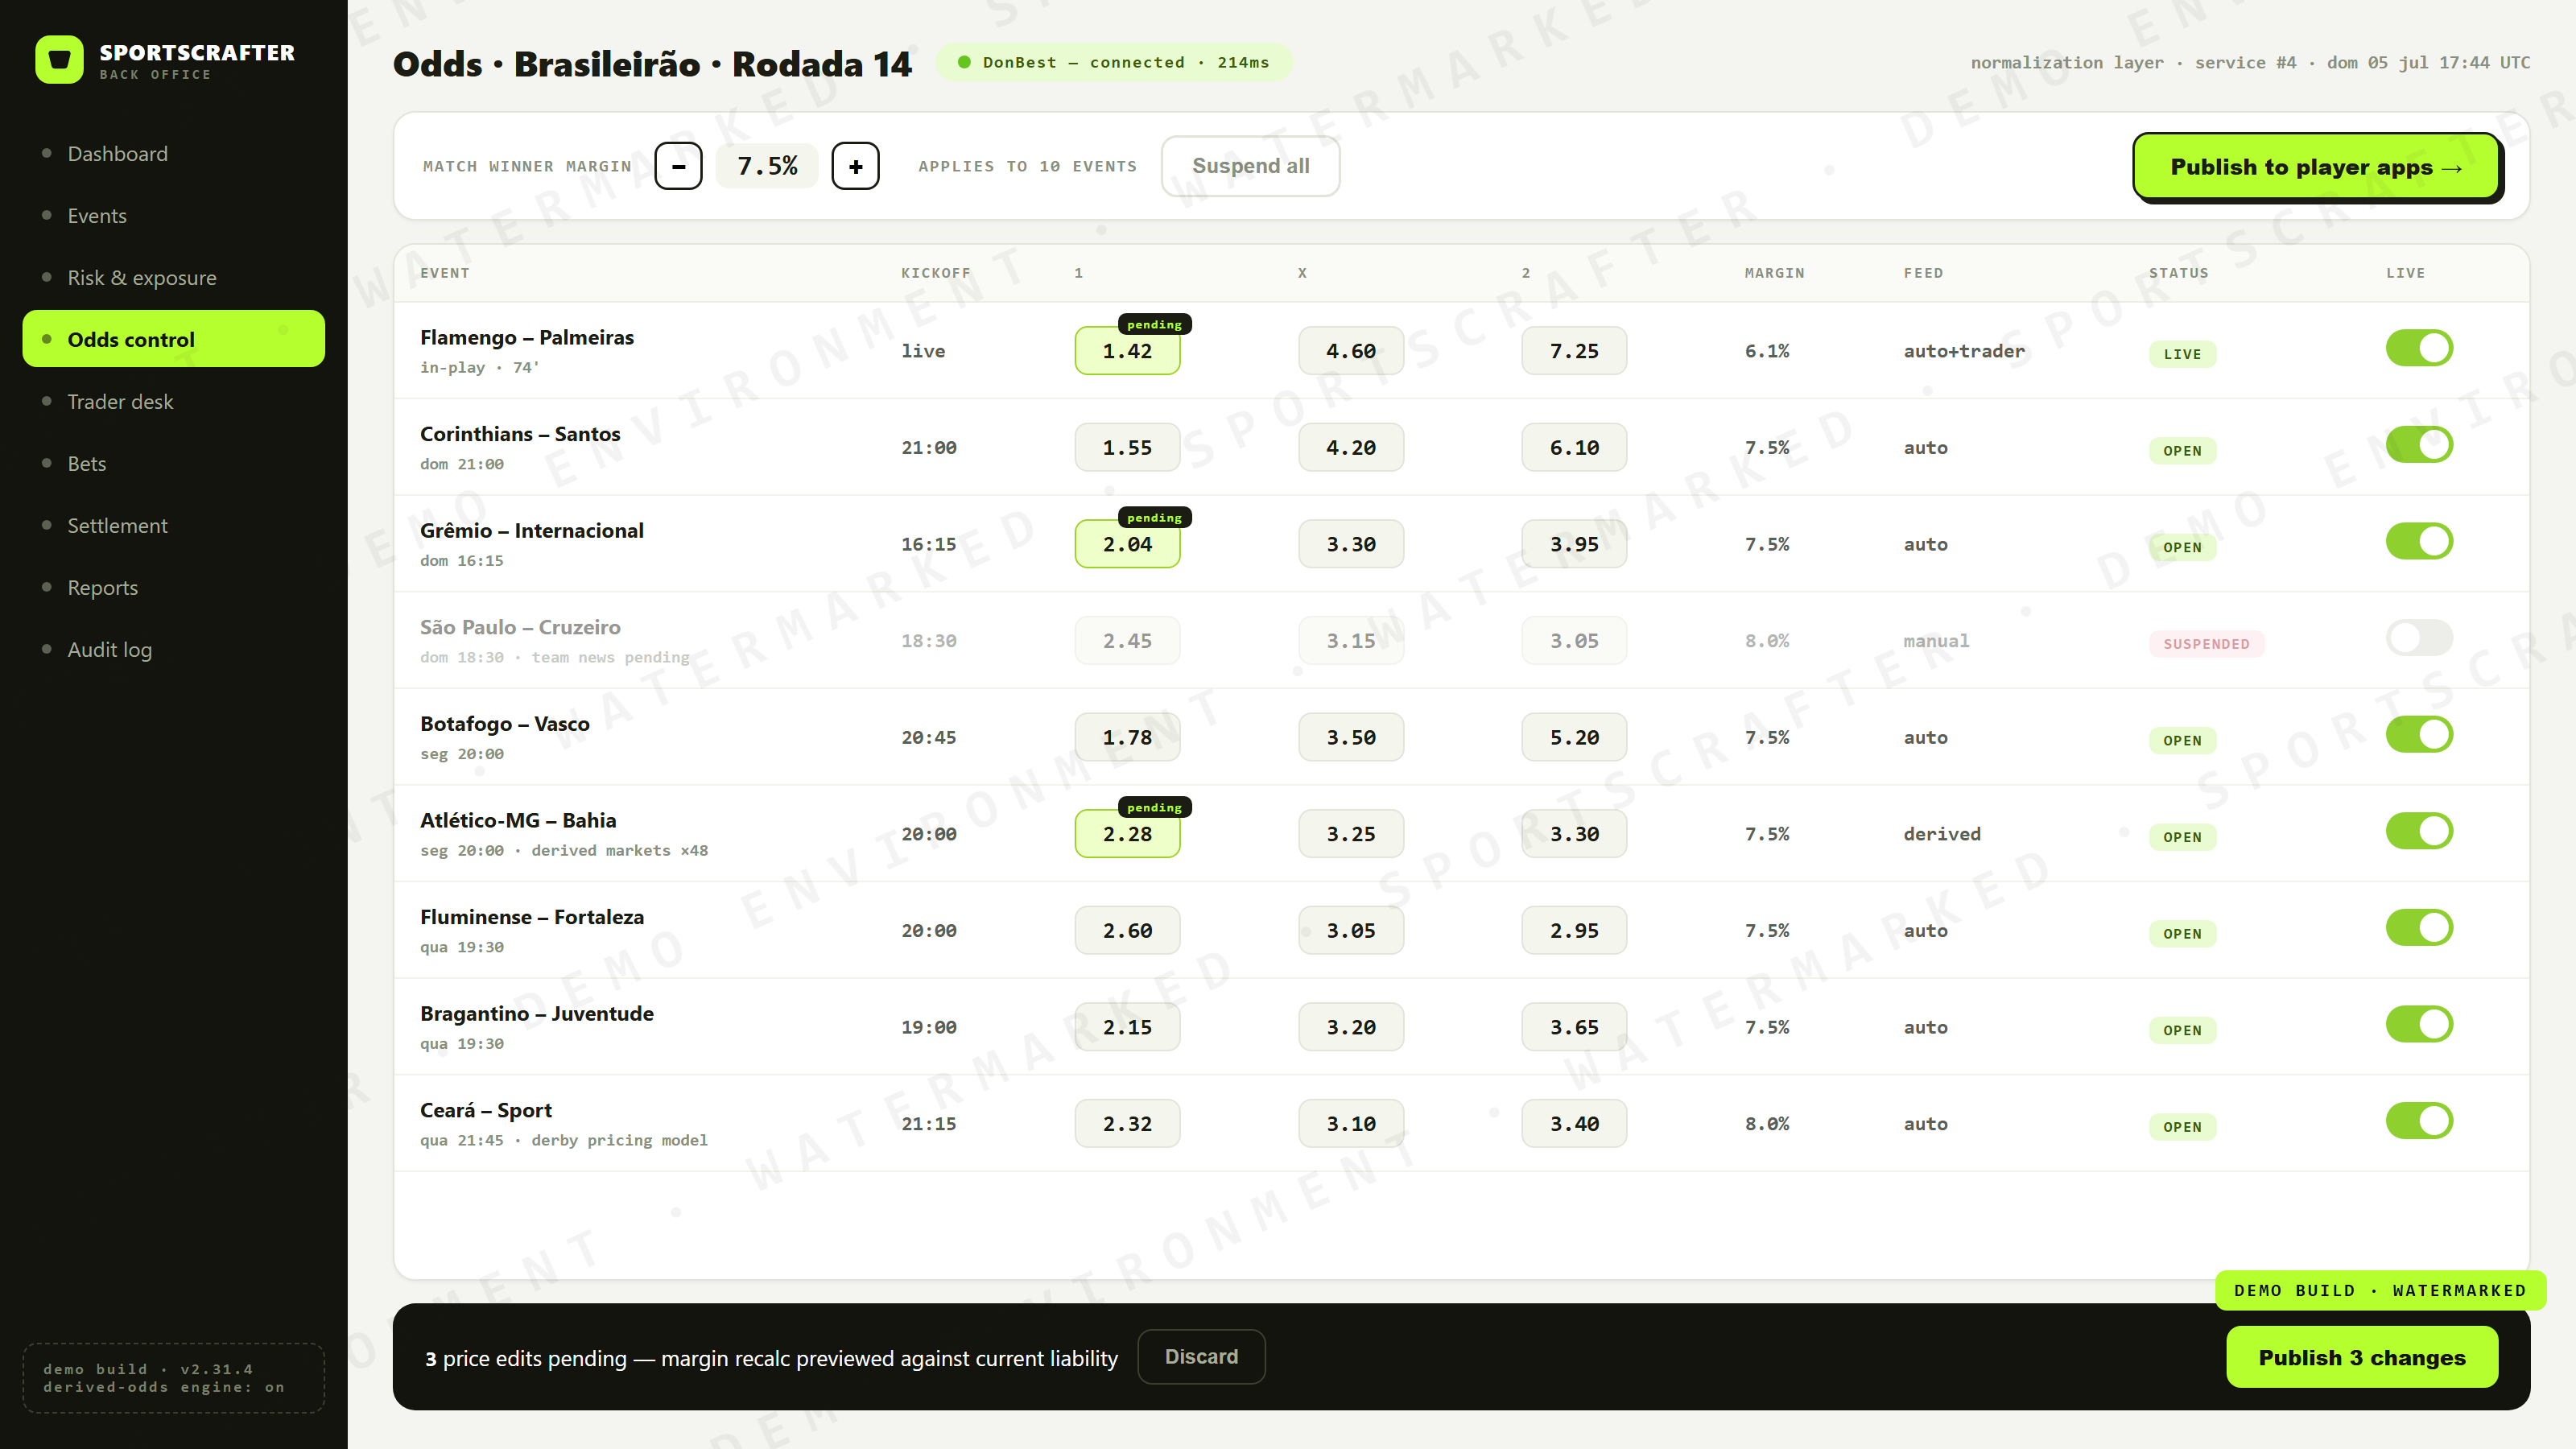Click derived feed label for Atlético-MG

(x=1942, y=834)
